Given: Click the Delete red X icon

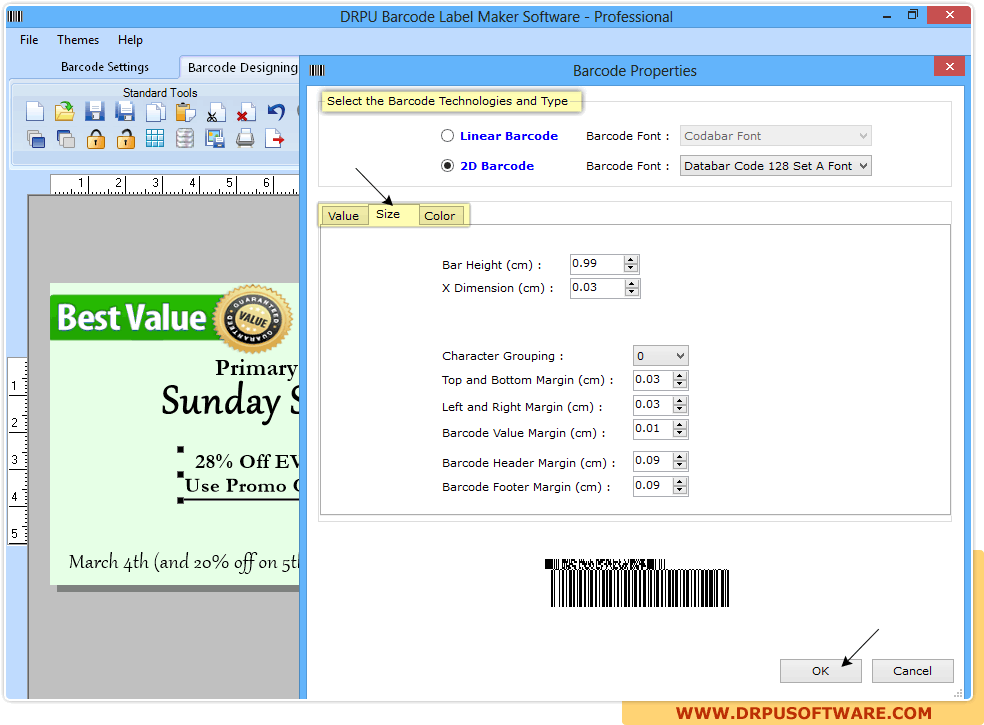Looking at the screenshot, I should (x=245, y=112).
